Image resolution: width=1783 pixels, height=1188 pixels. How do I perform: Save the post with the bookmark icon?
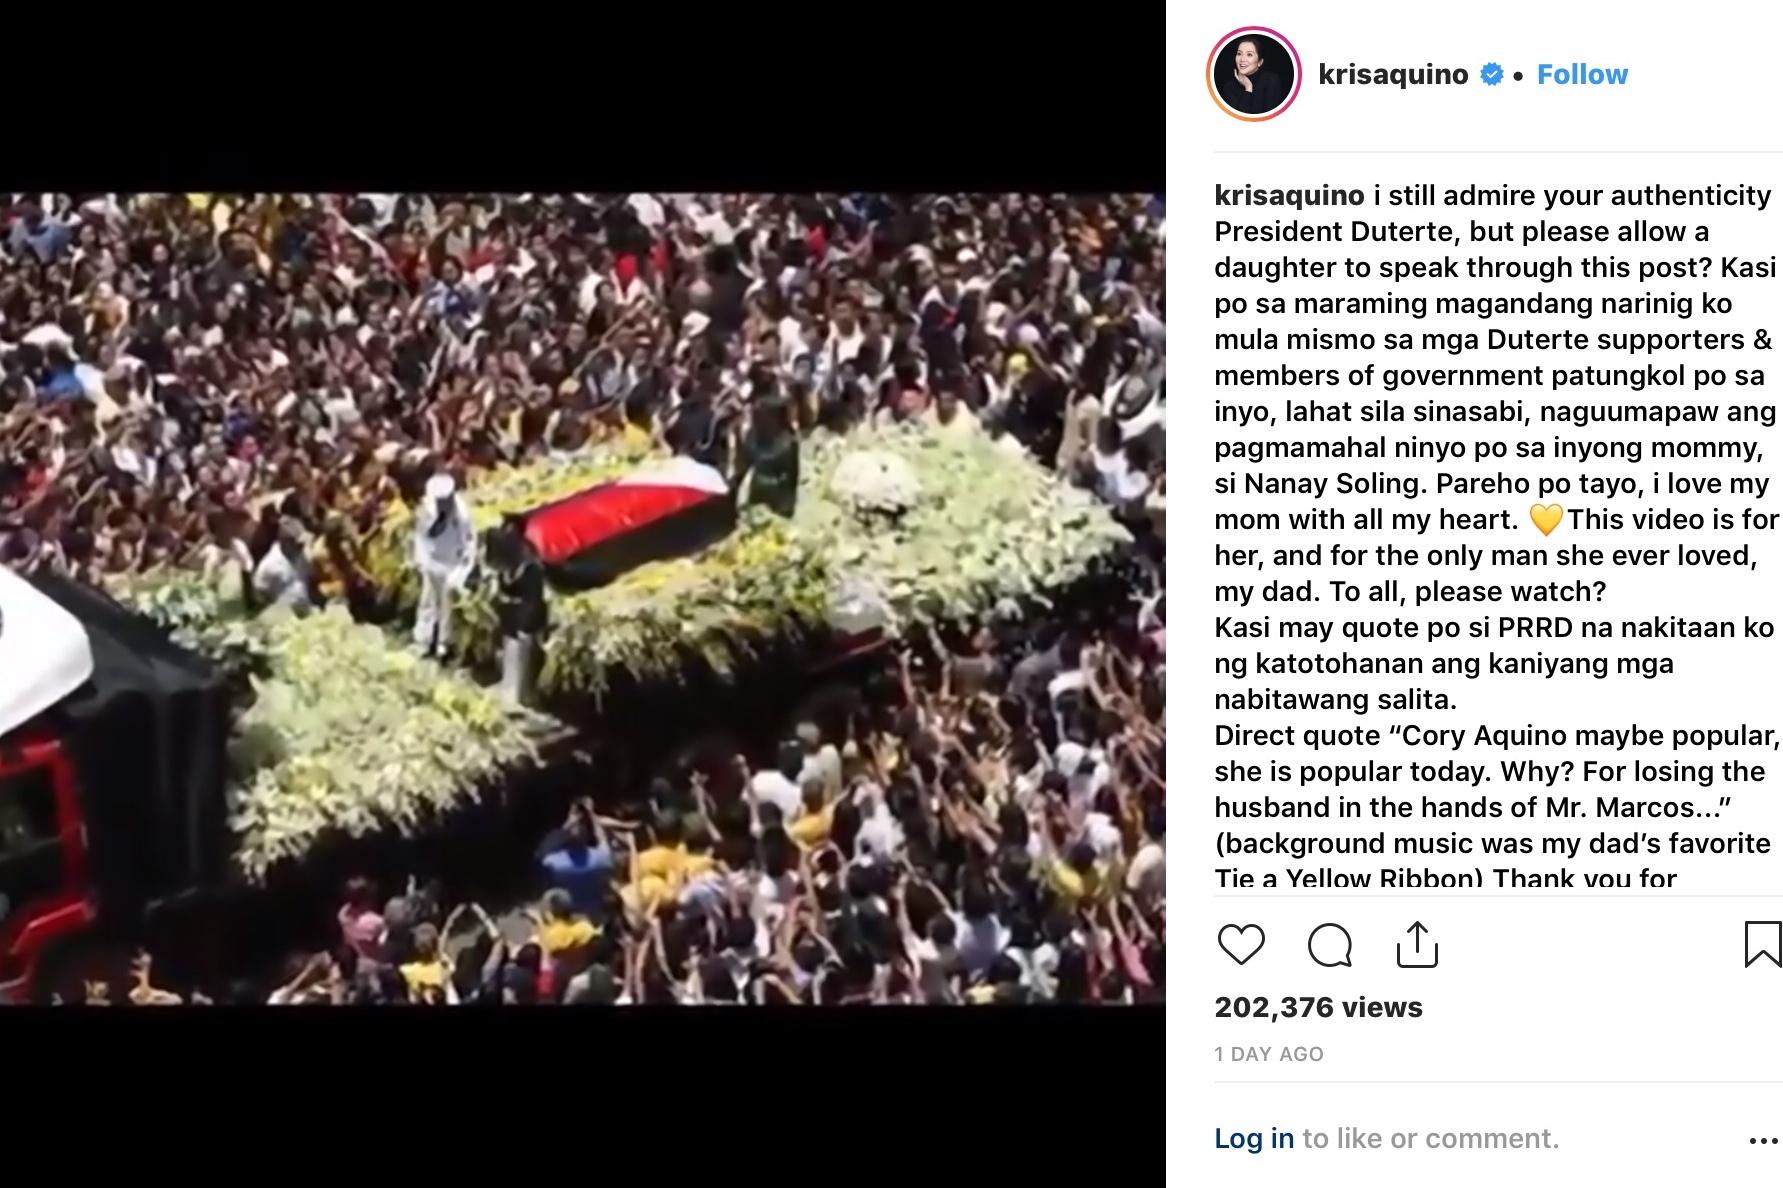(x=1762, y=945)
